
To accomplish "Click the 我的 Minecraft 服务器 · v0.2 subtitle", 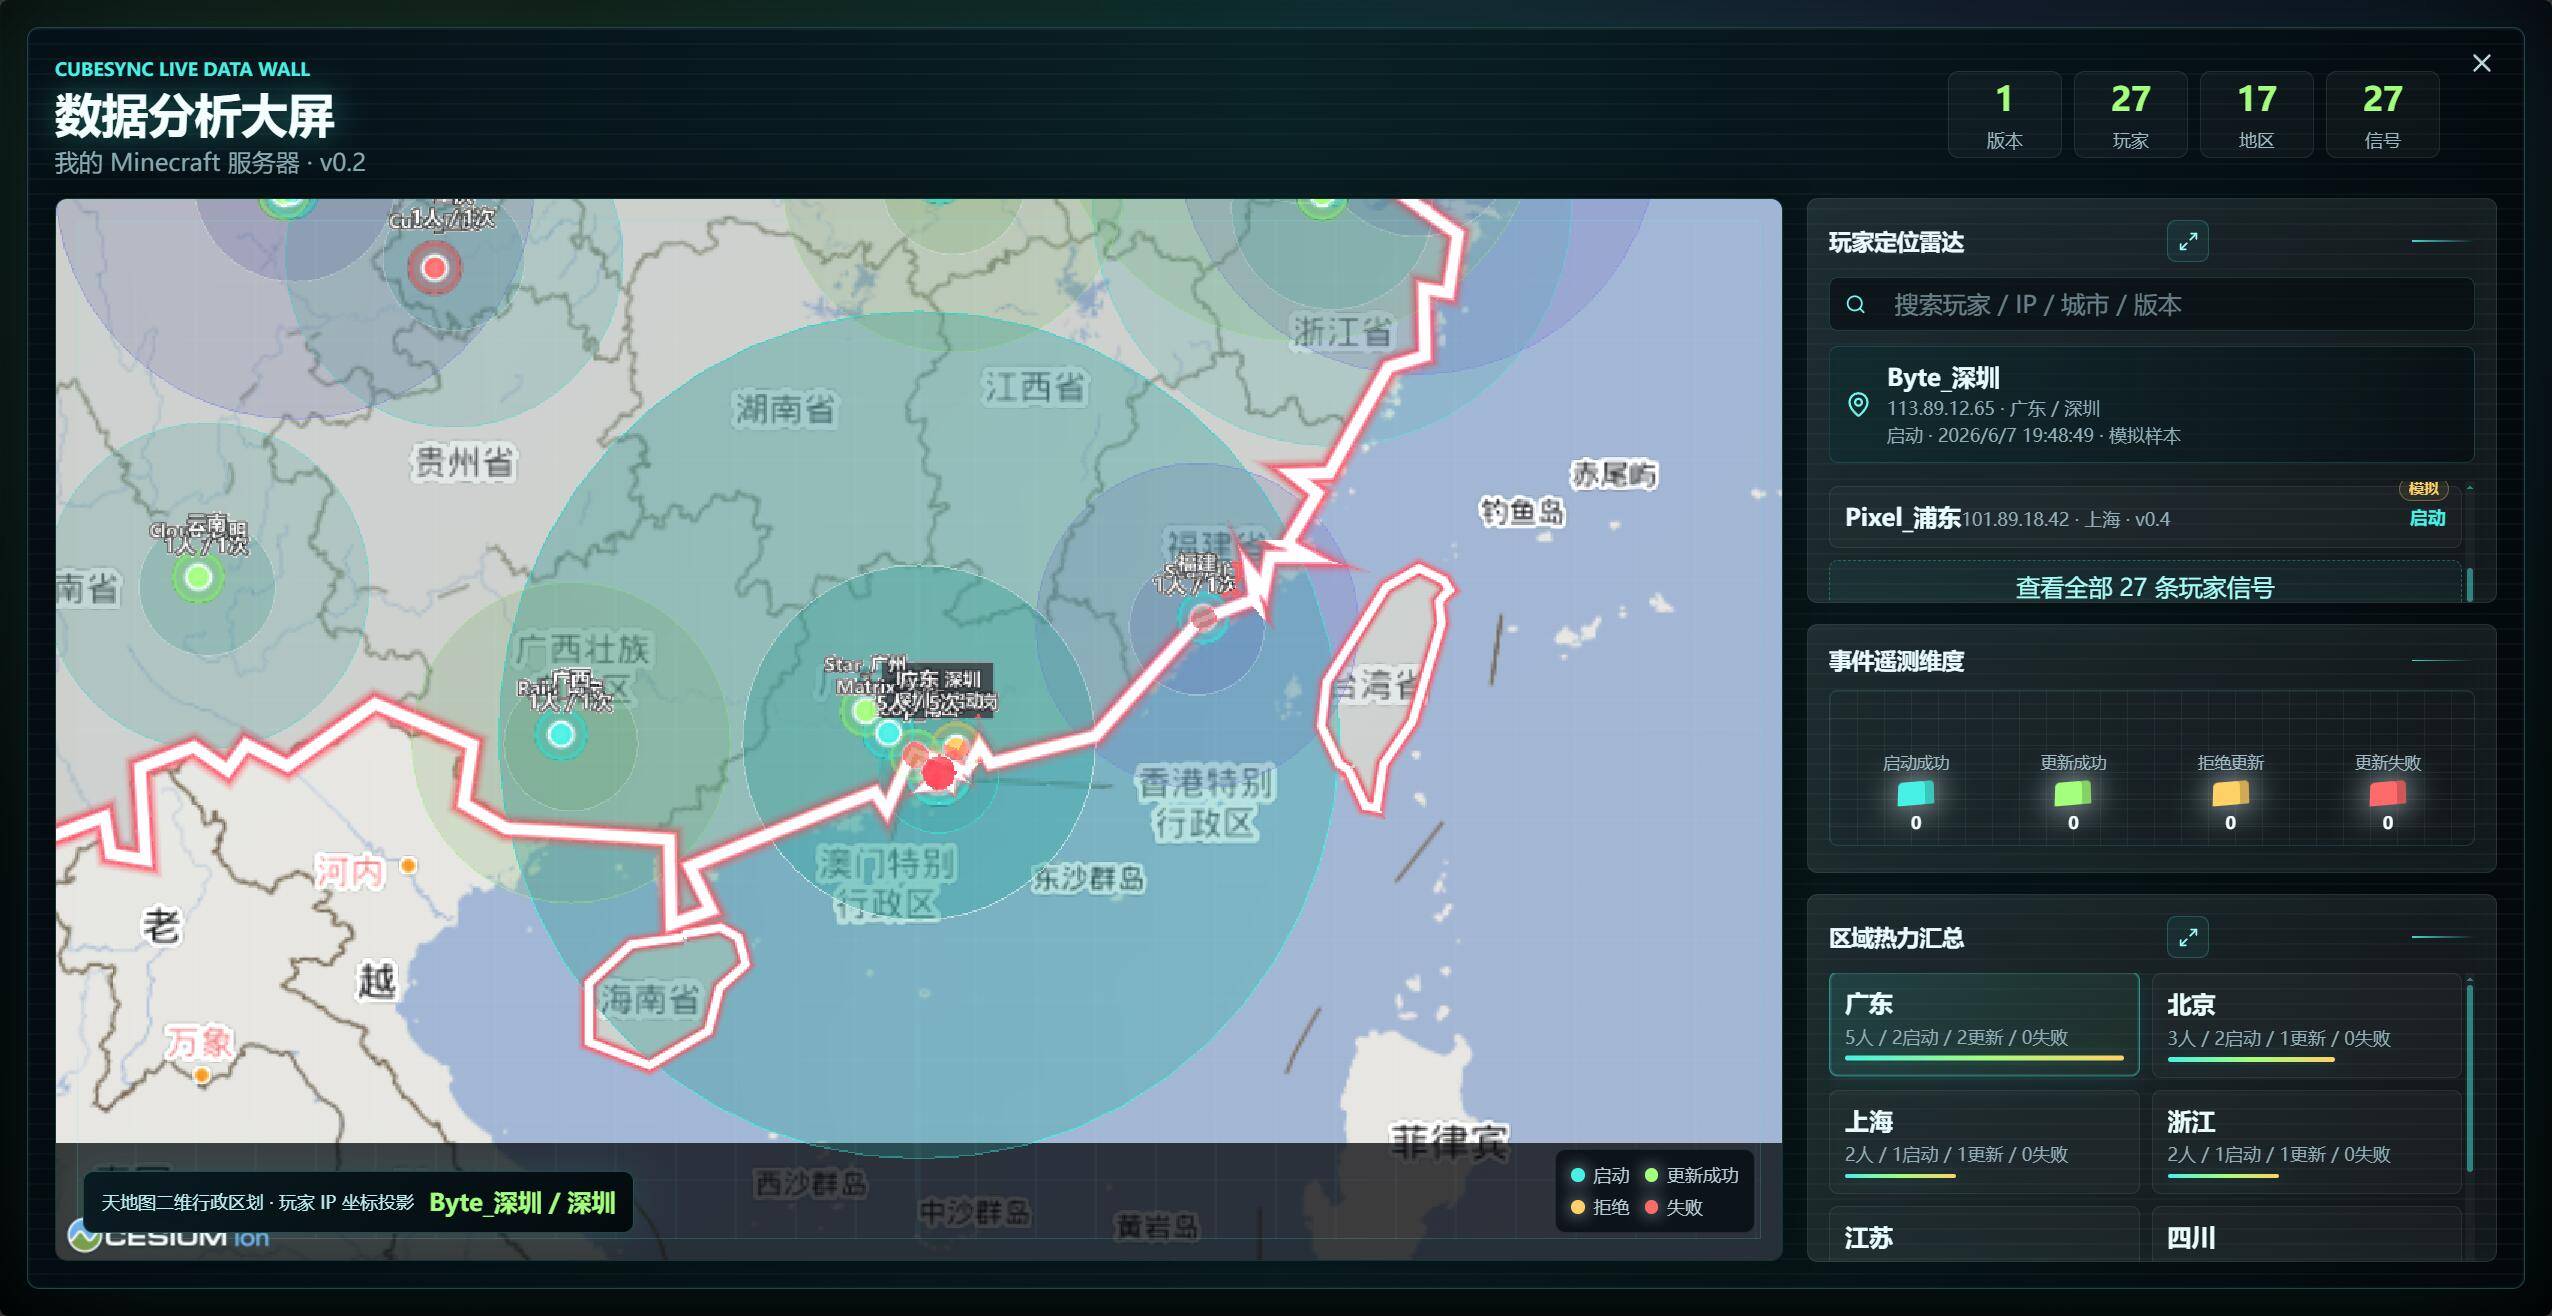I will (210, 162).
